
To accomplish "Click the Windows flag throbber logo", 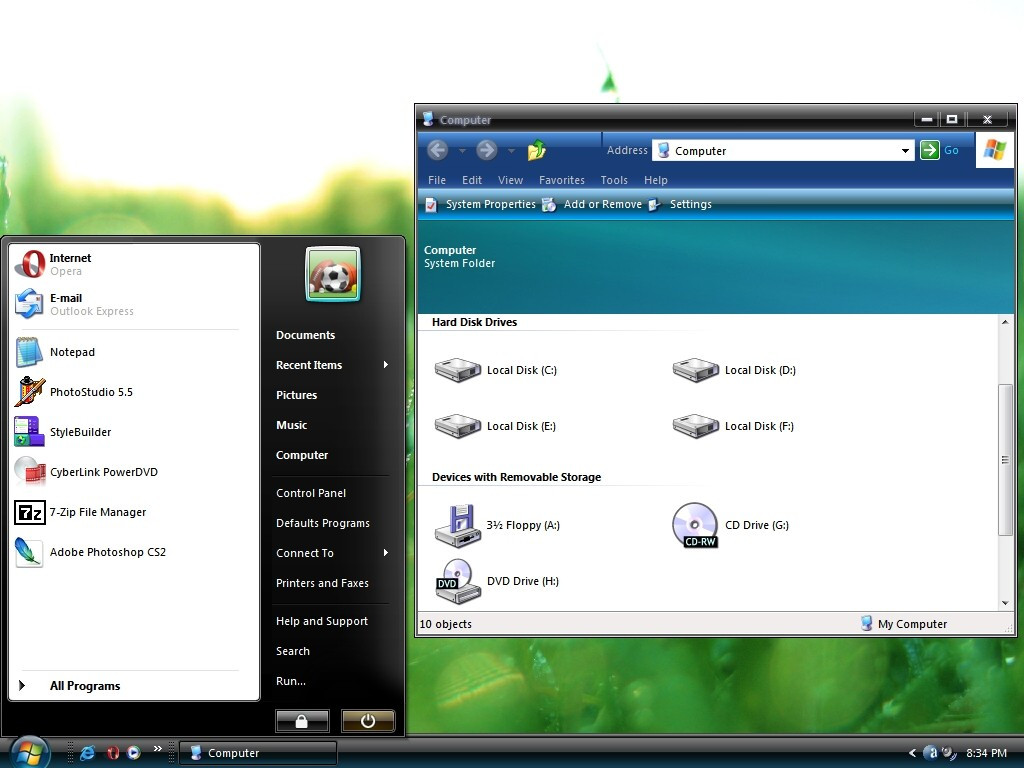I will (995, 150).
